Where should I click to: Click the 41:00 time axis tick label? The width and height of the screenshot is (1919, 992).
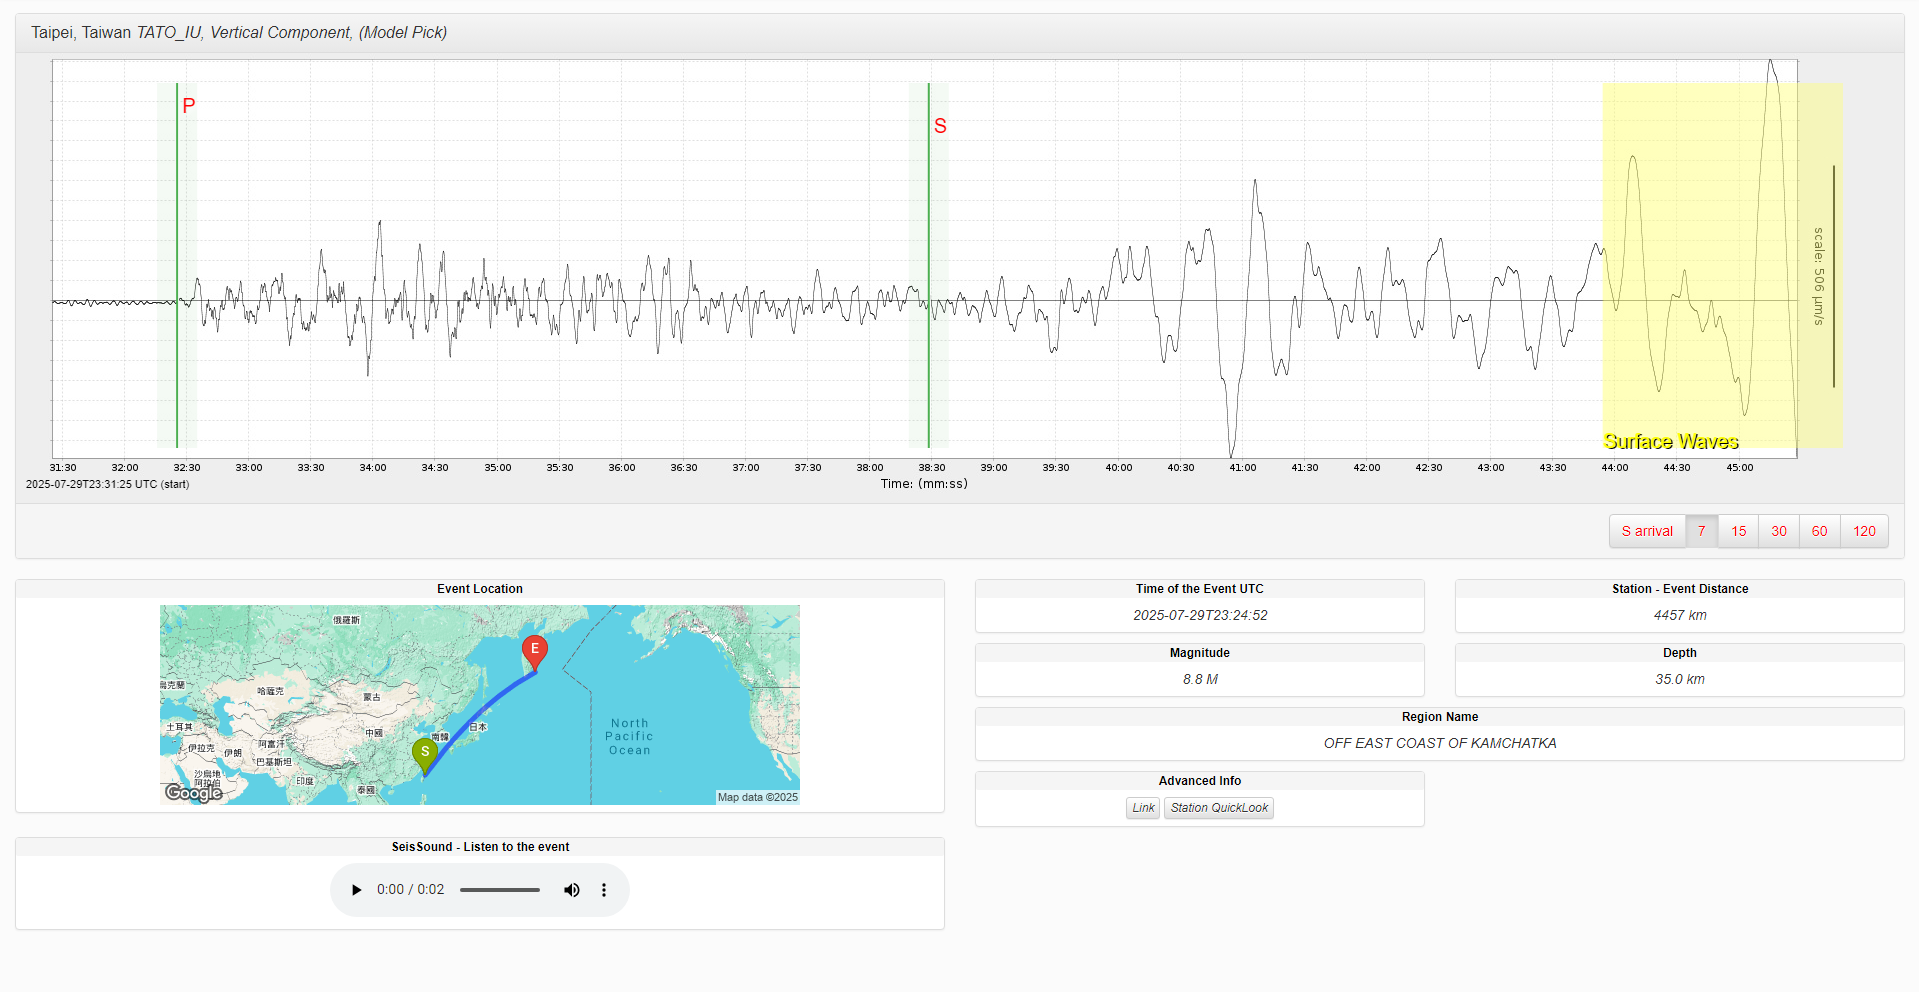coord(1242,468)
